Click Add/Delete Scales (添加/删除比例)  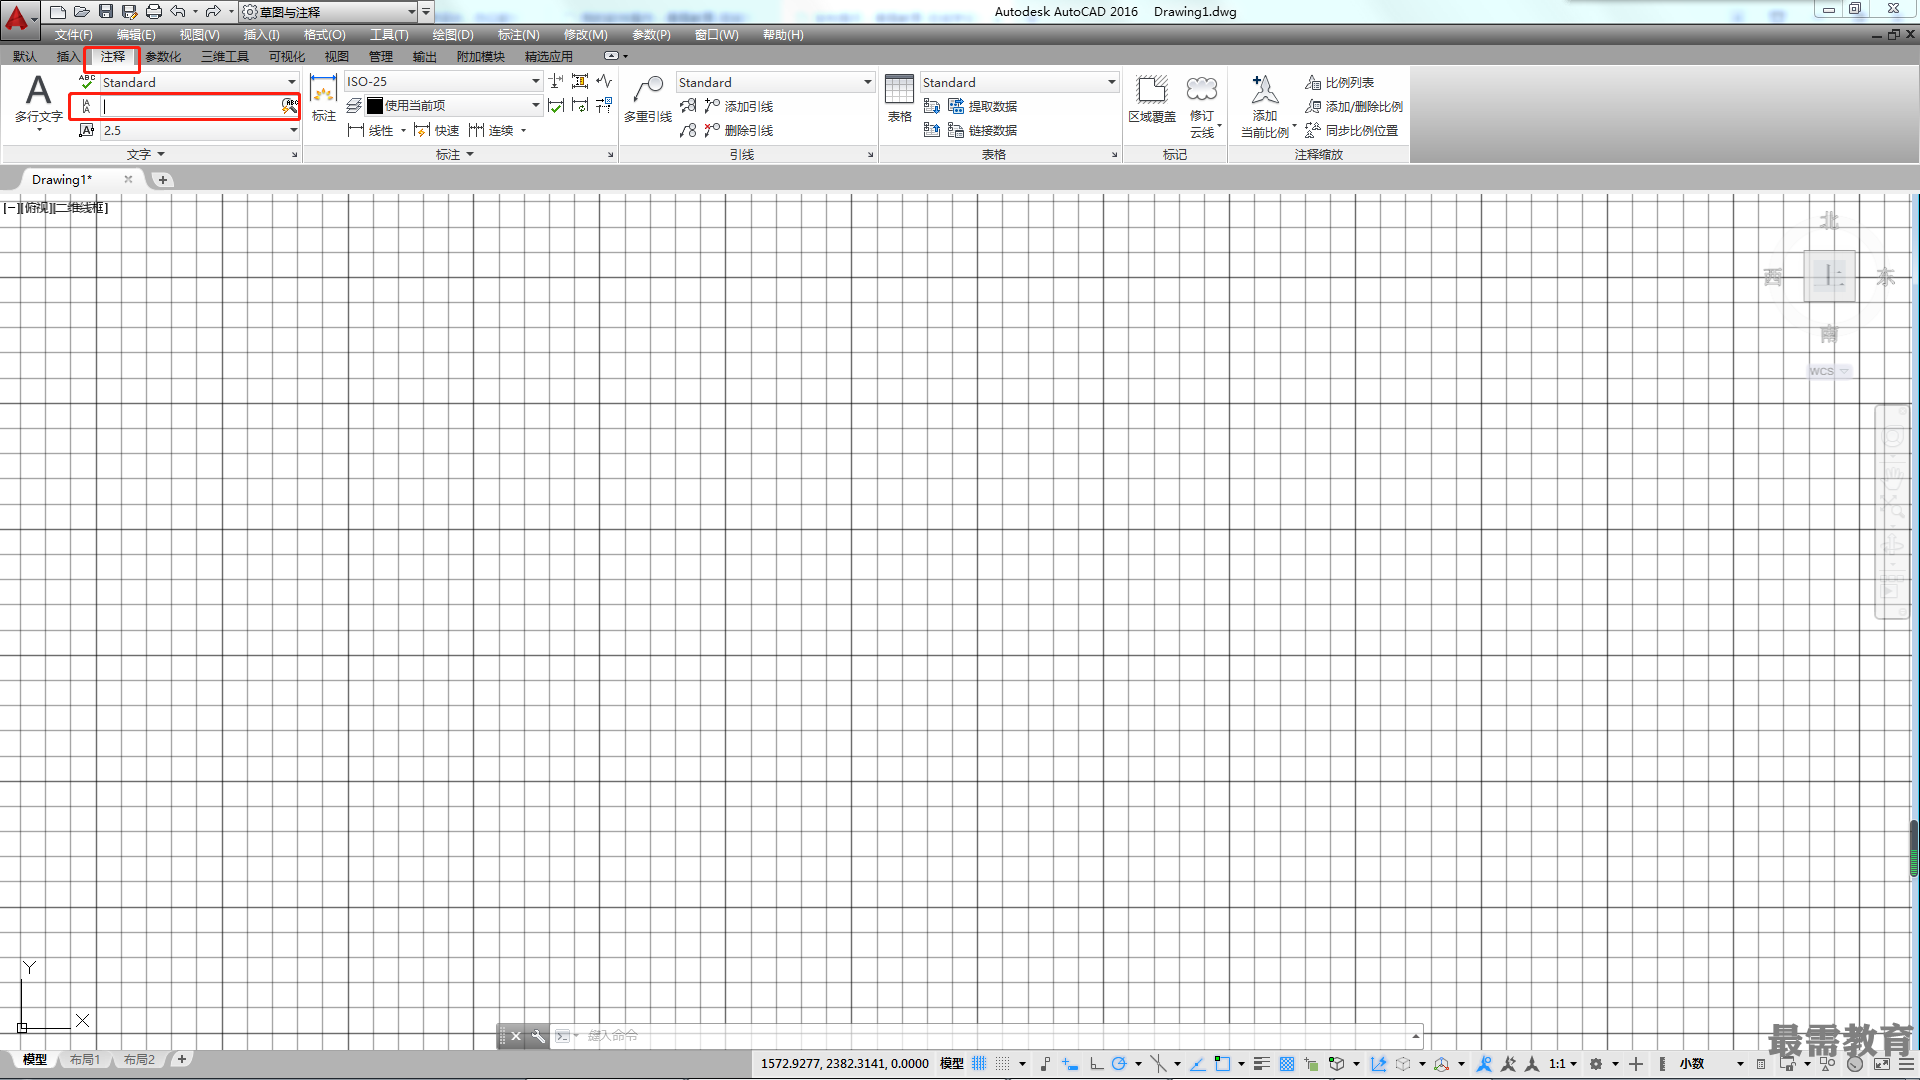click(1354, 106)
